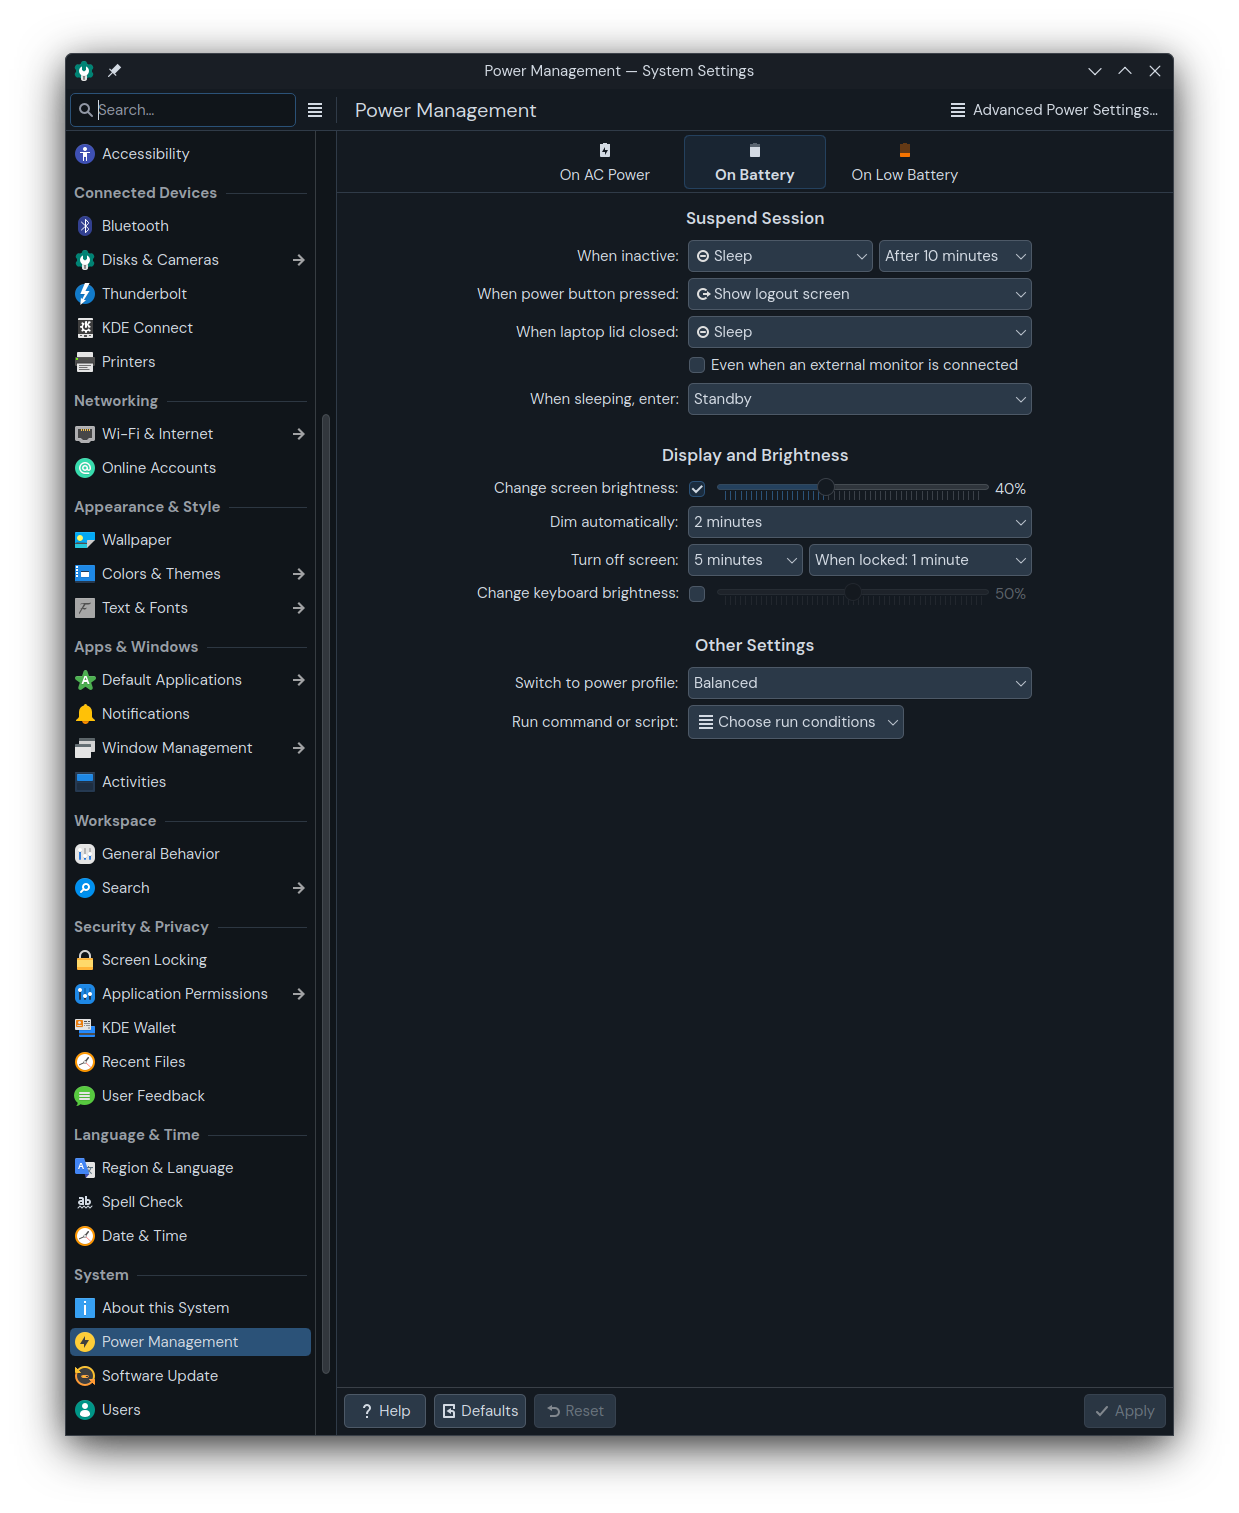Select the KDE Wallet icon

tap(84, 1027)
